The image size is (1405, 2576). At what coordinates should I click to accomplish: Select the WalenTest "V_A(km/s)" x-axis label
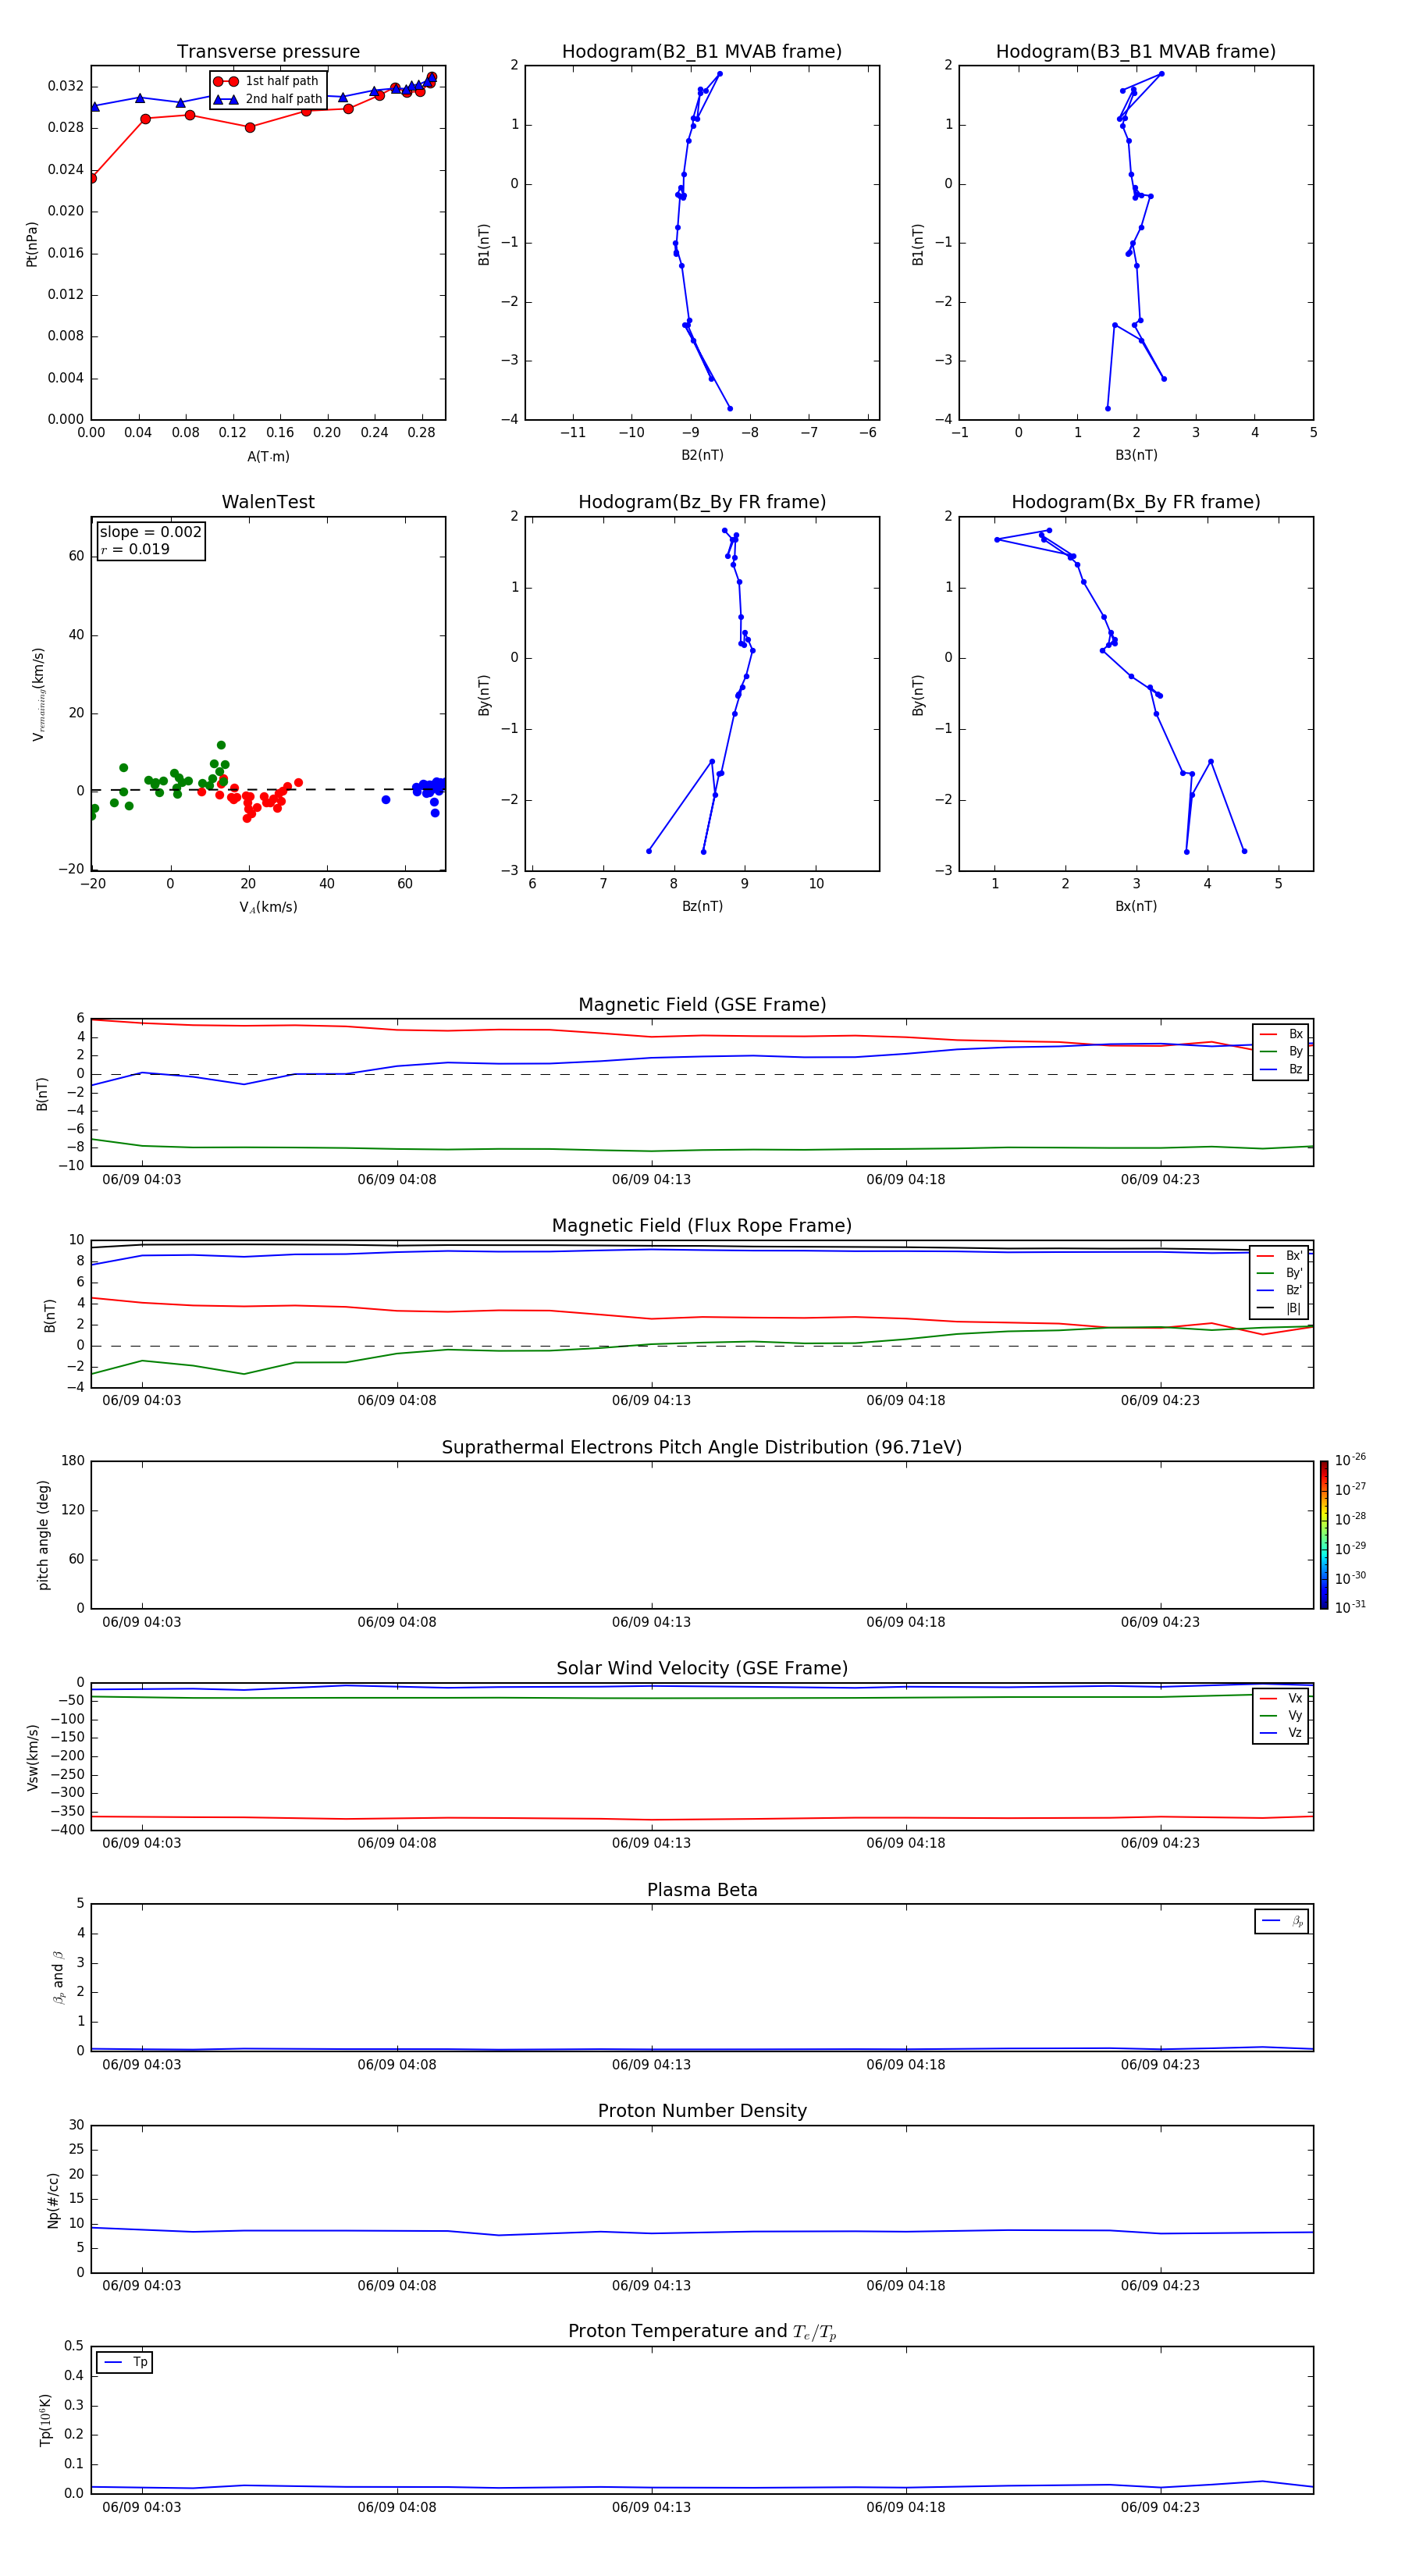(268, 907)
